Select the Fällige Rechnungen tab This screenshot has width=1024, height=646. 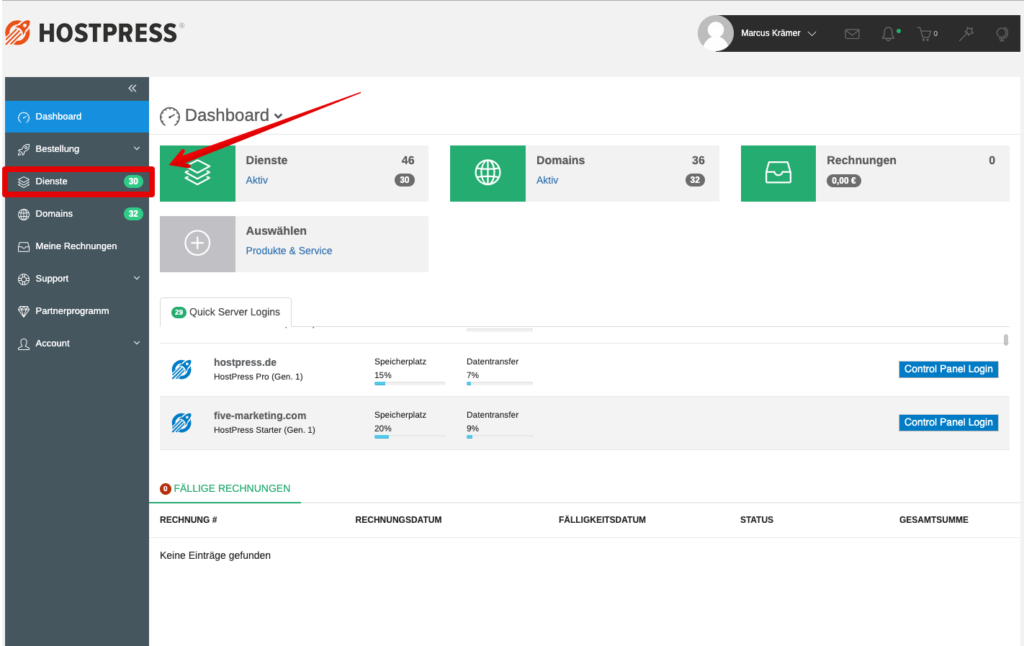225,489
